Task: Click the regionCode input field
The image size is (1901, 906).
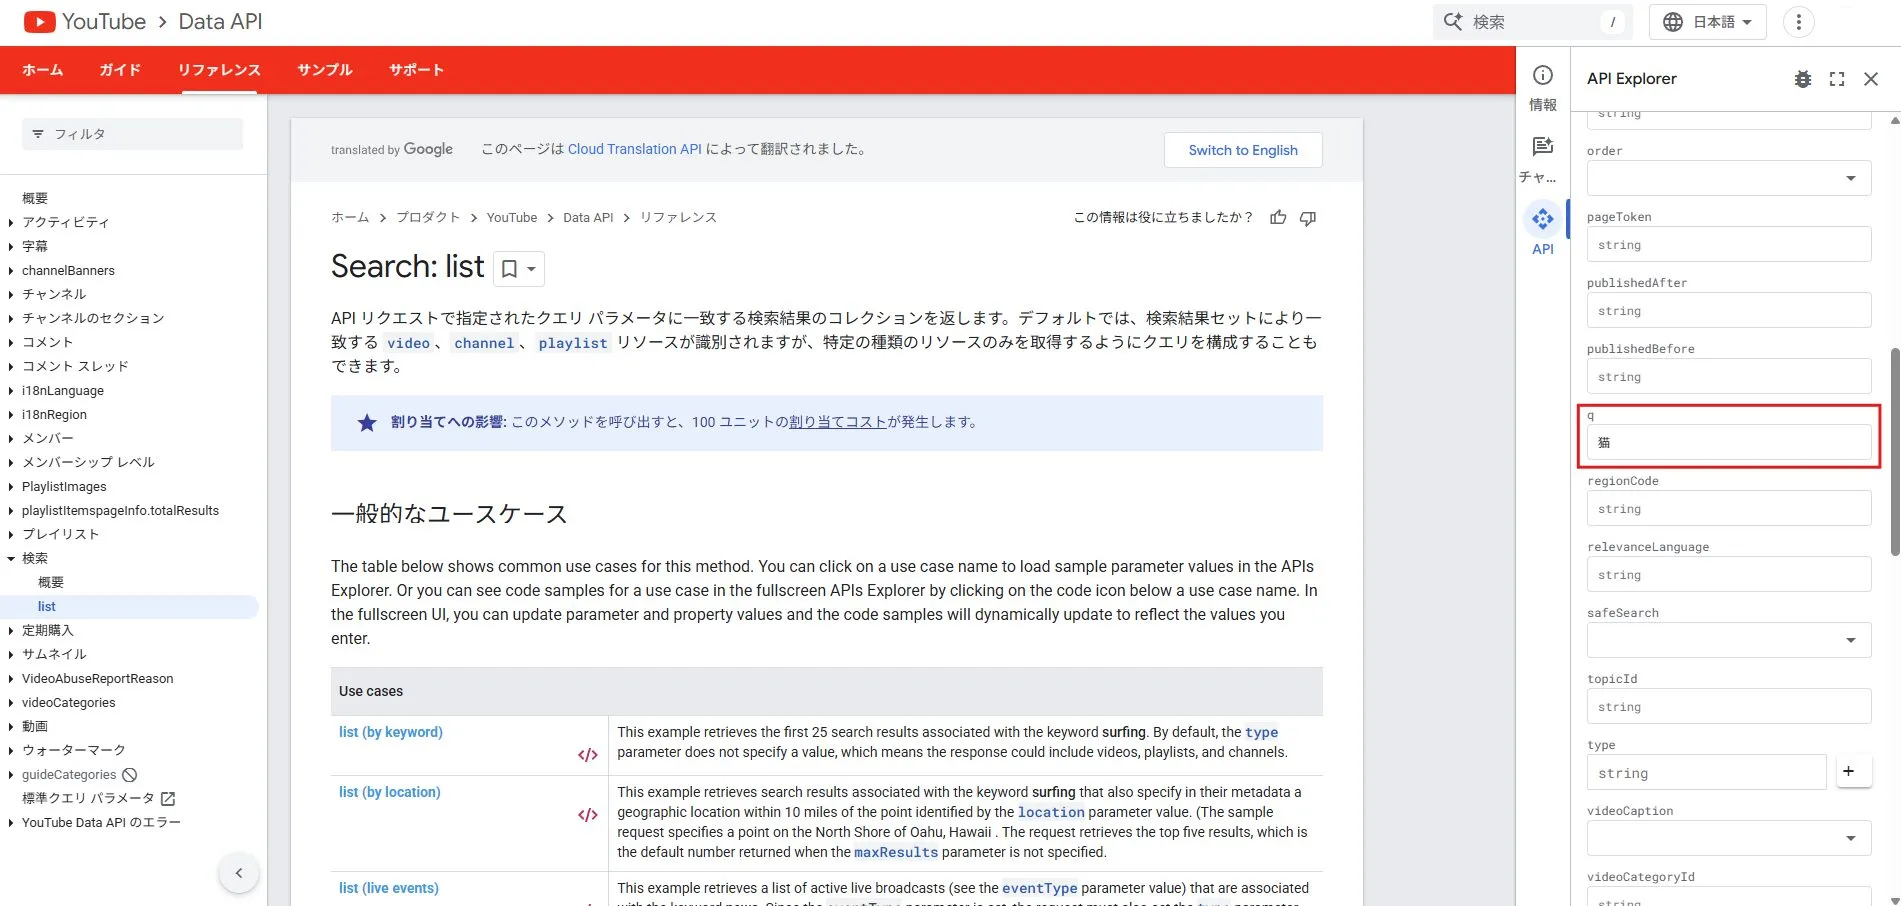Action: pyautogui.click(x=1729, y=508)
